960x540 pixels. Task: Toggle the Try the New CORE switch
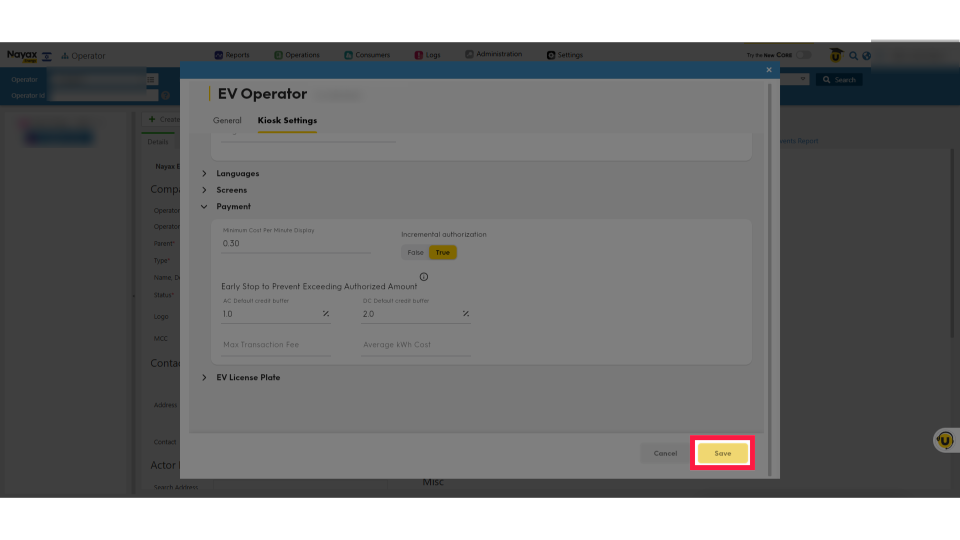point(801,55)
